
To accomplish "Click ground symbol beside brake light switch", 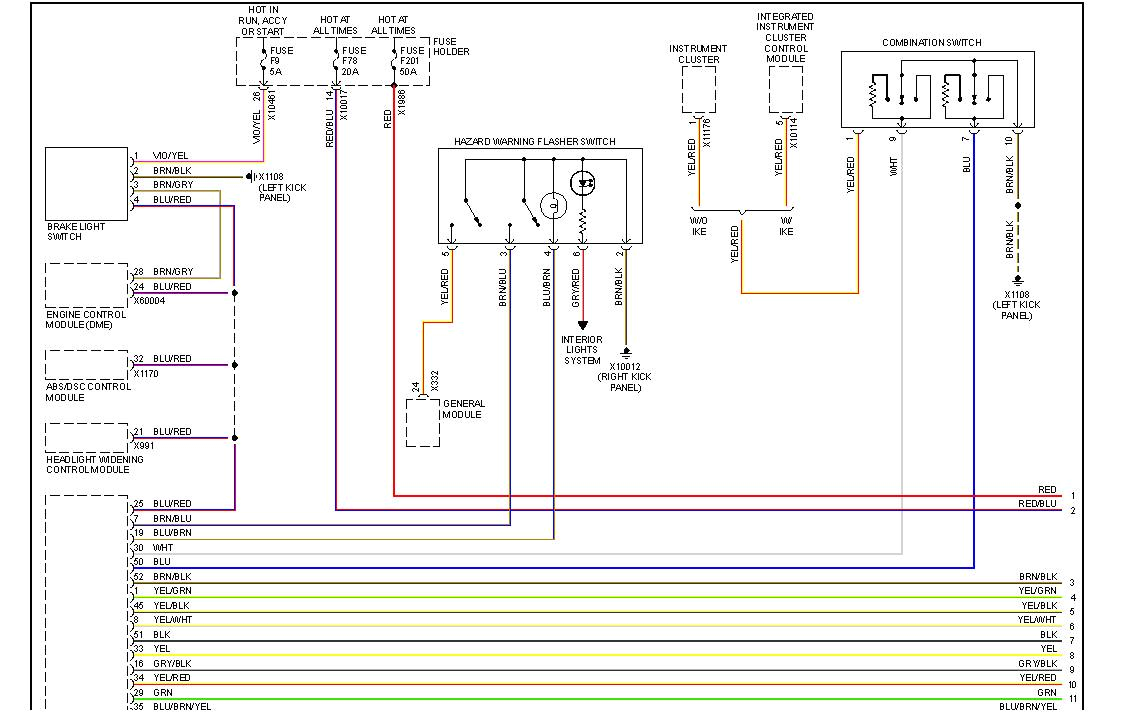I will 249,177.
